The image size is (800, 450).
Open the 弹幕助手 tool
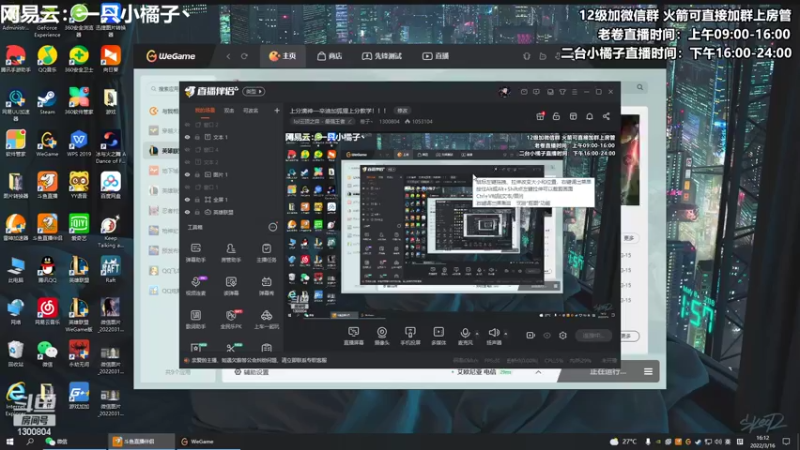point(195,252)
